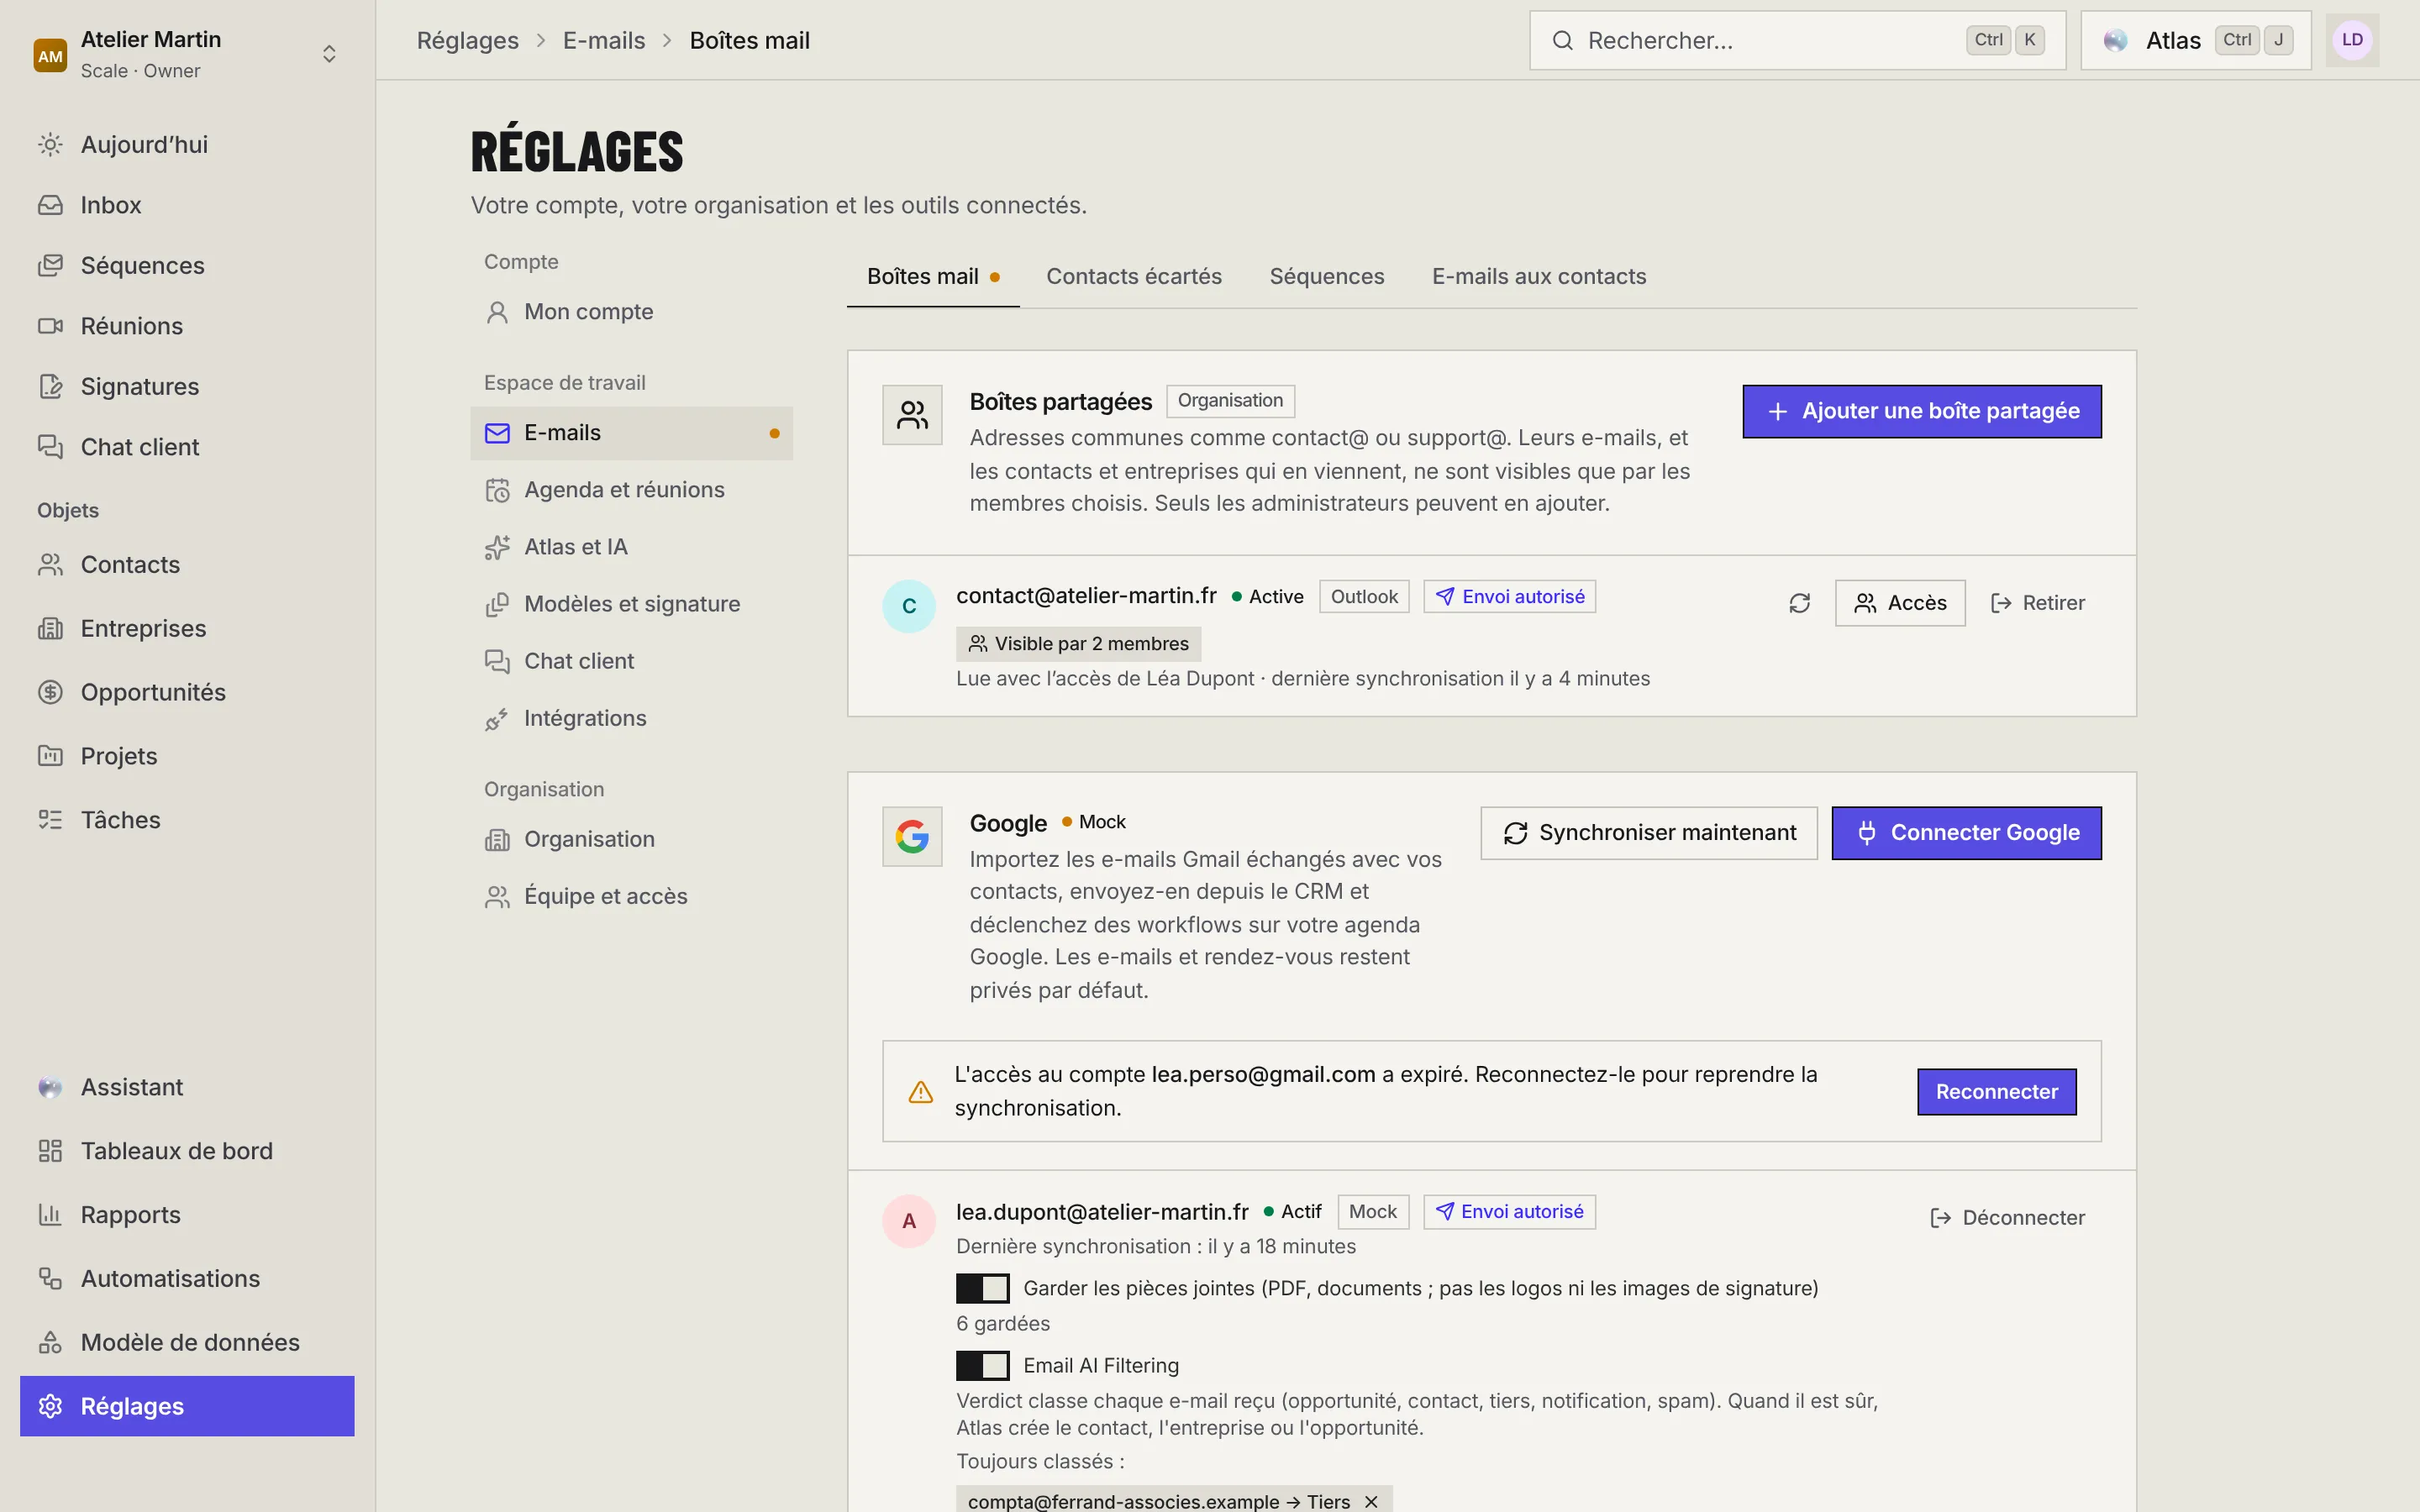Open Inbox from the left sidebar
2420x1512 pixels.
click(187, 205)
